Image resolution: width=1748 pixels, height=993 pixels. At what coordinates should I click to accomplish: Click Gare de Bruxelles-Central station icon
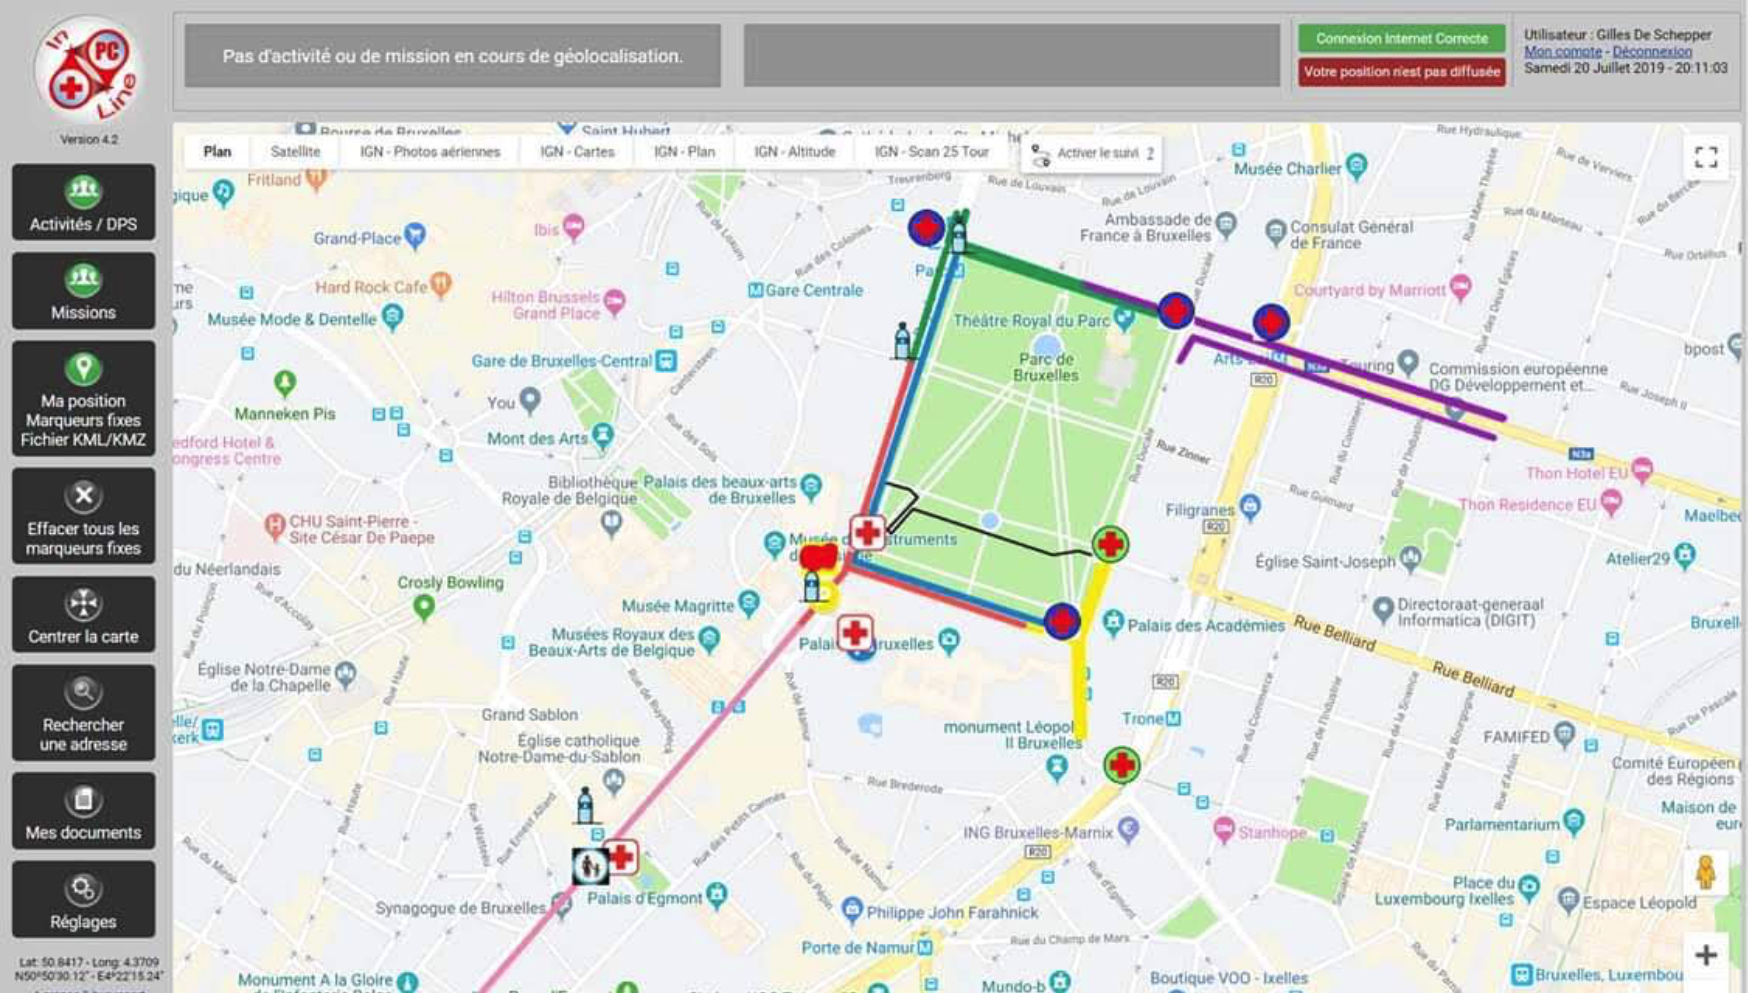[666, 360]
